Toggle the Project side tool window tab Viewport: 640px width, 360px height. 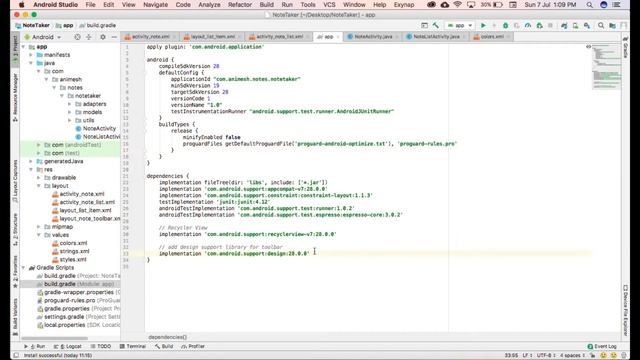coord(15,49)
